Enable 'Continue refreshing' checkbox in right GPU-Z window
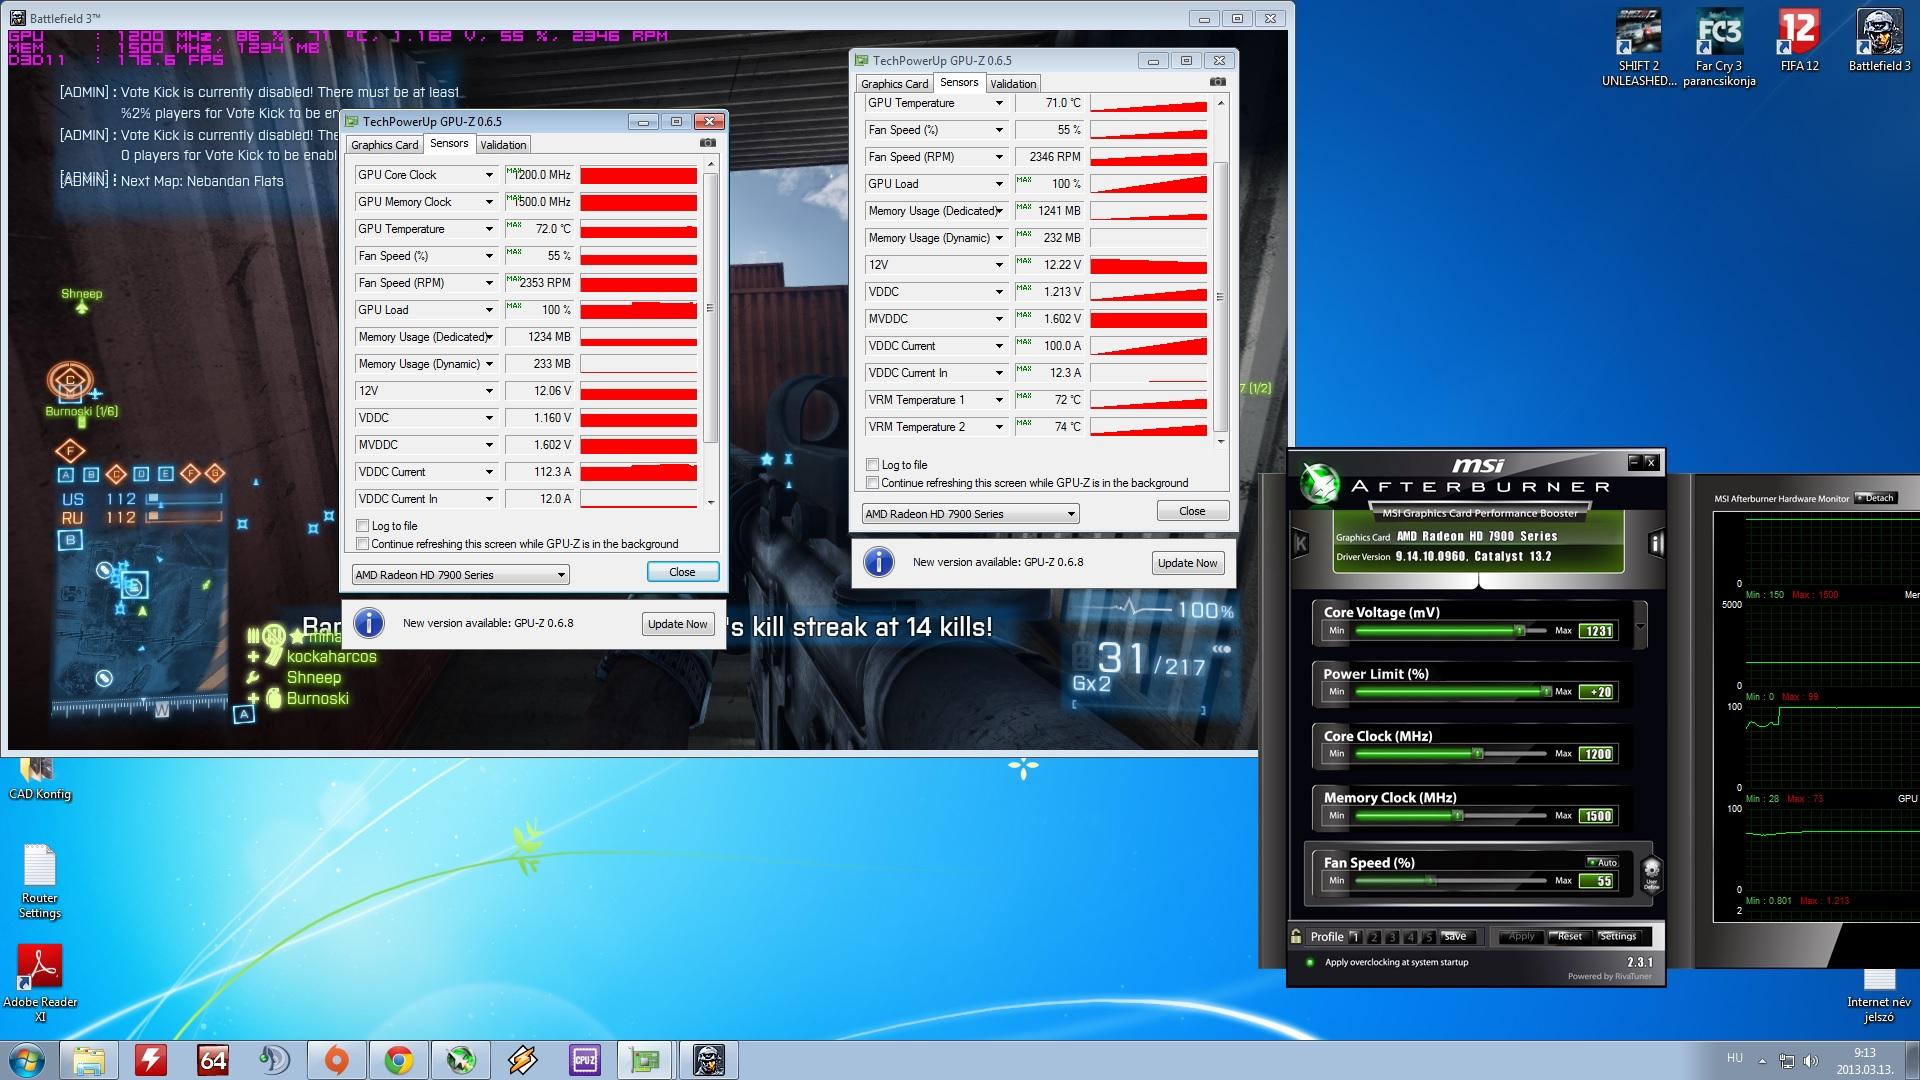 pos(873,483)
